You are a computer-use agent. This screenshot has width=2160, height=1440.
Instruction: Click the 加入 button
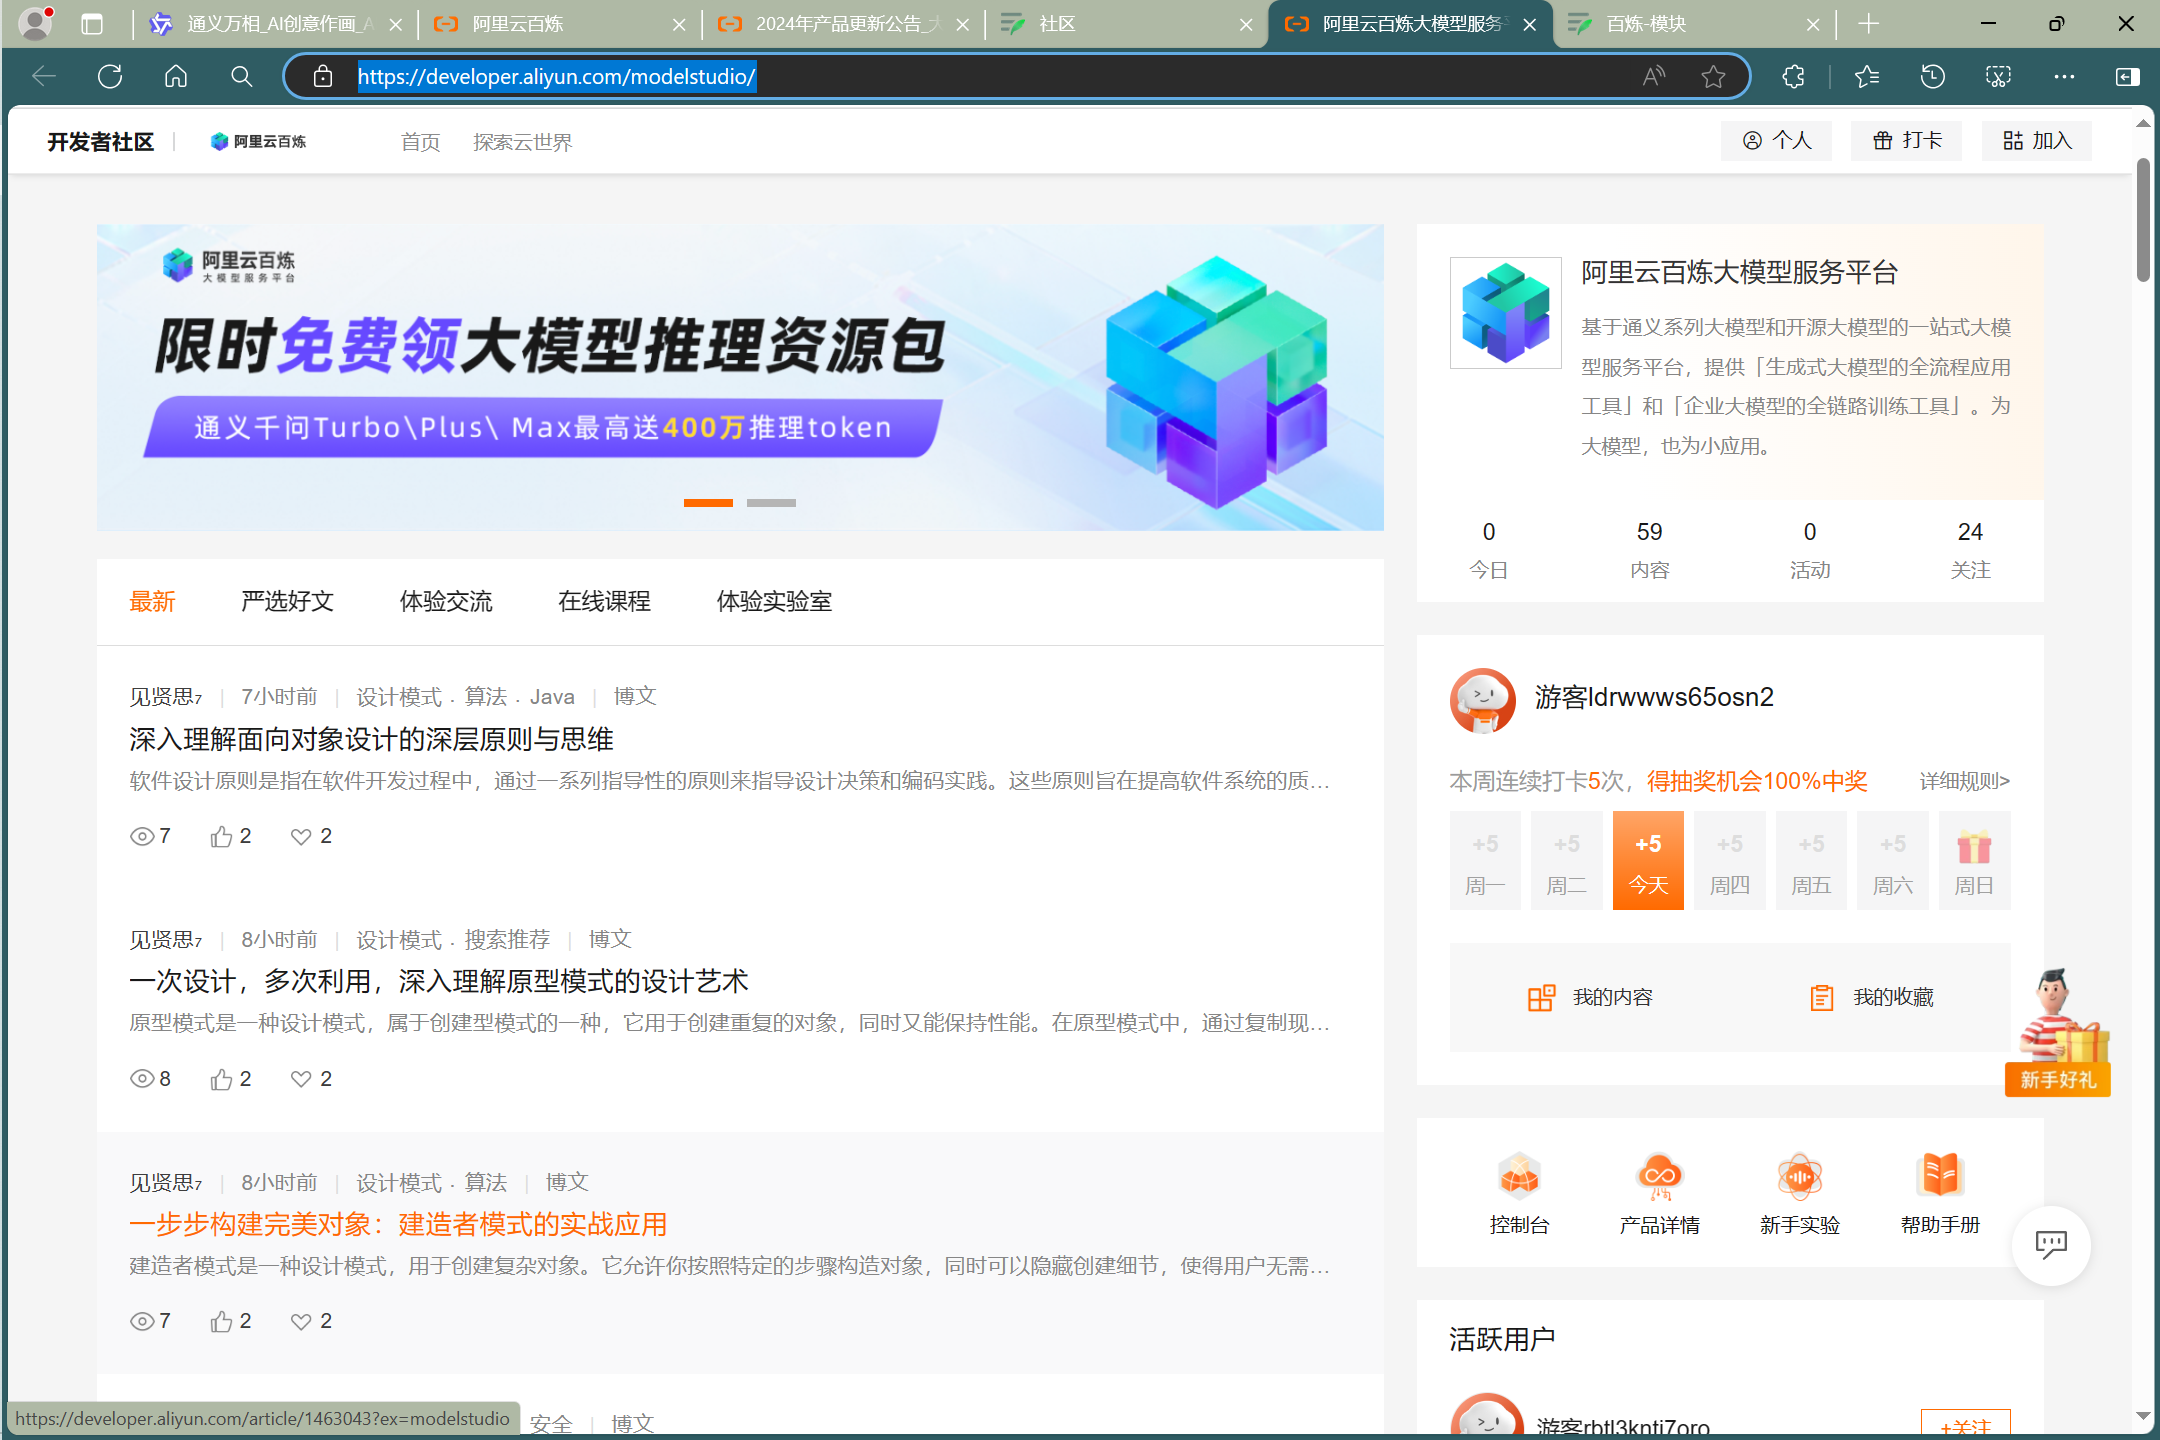pos(2036,141)
